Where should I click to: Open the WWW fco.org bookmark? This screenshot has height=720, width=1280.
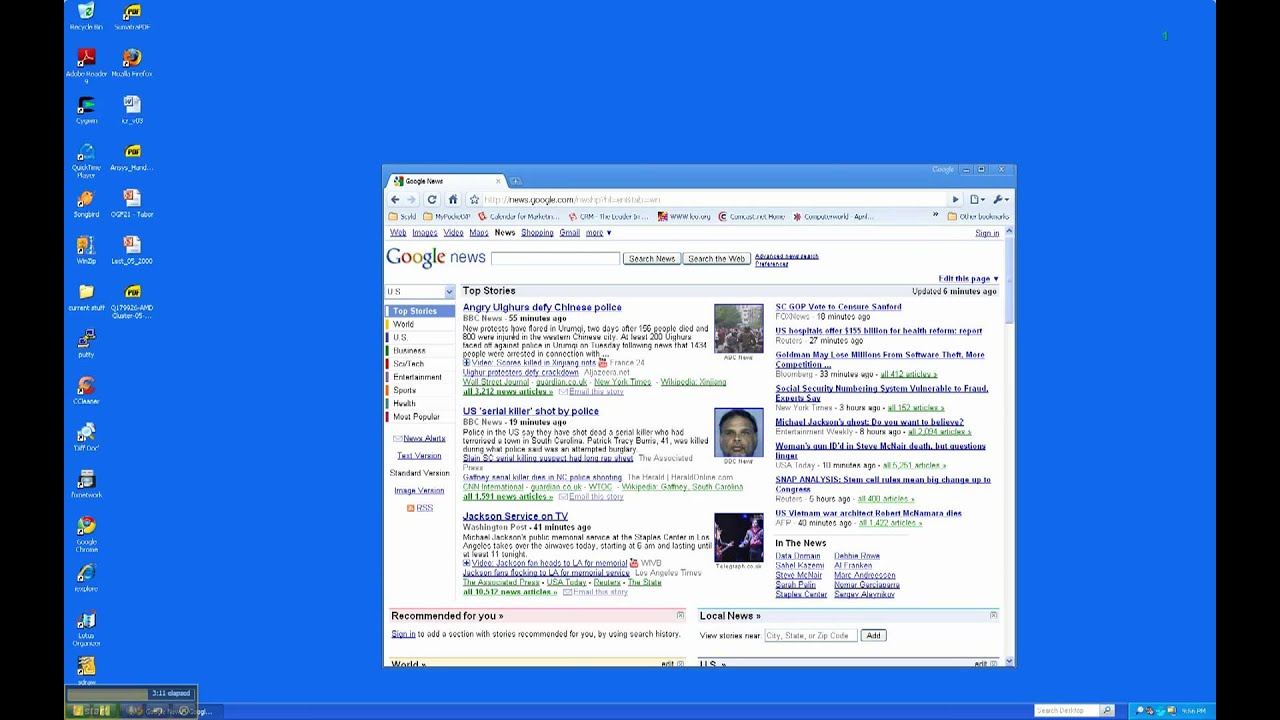click(x=685, y=216)
